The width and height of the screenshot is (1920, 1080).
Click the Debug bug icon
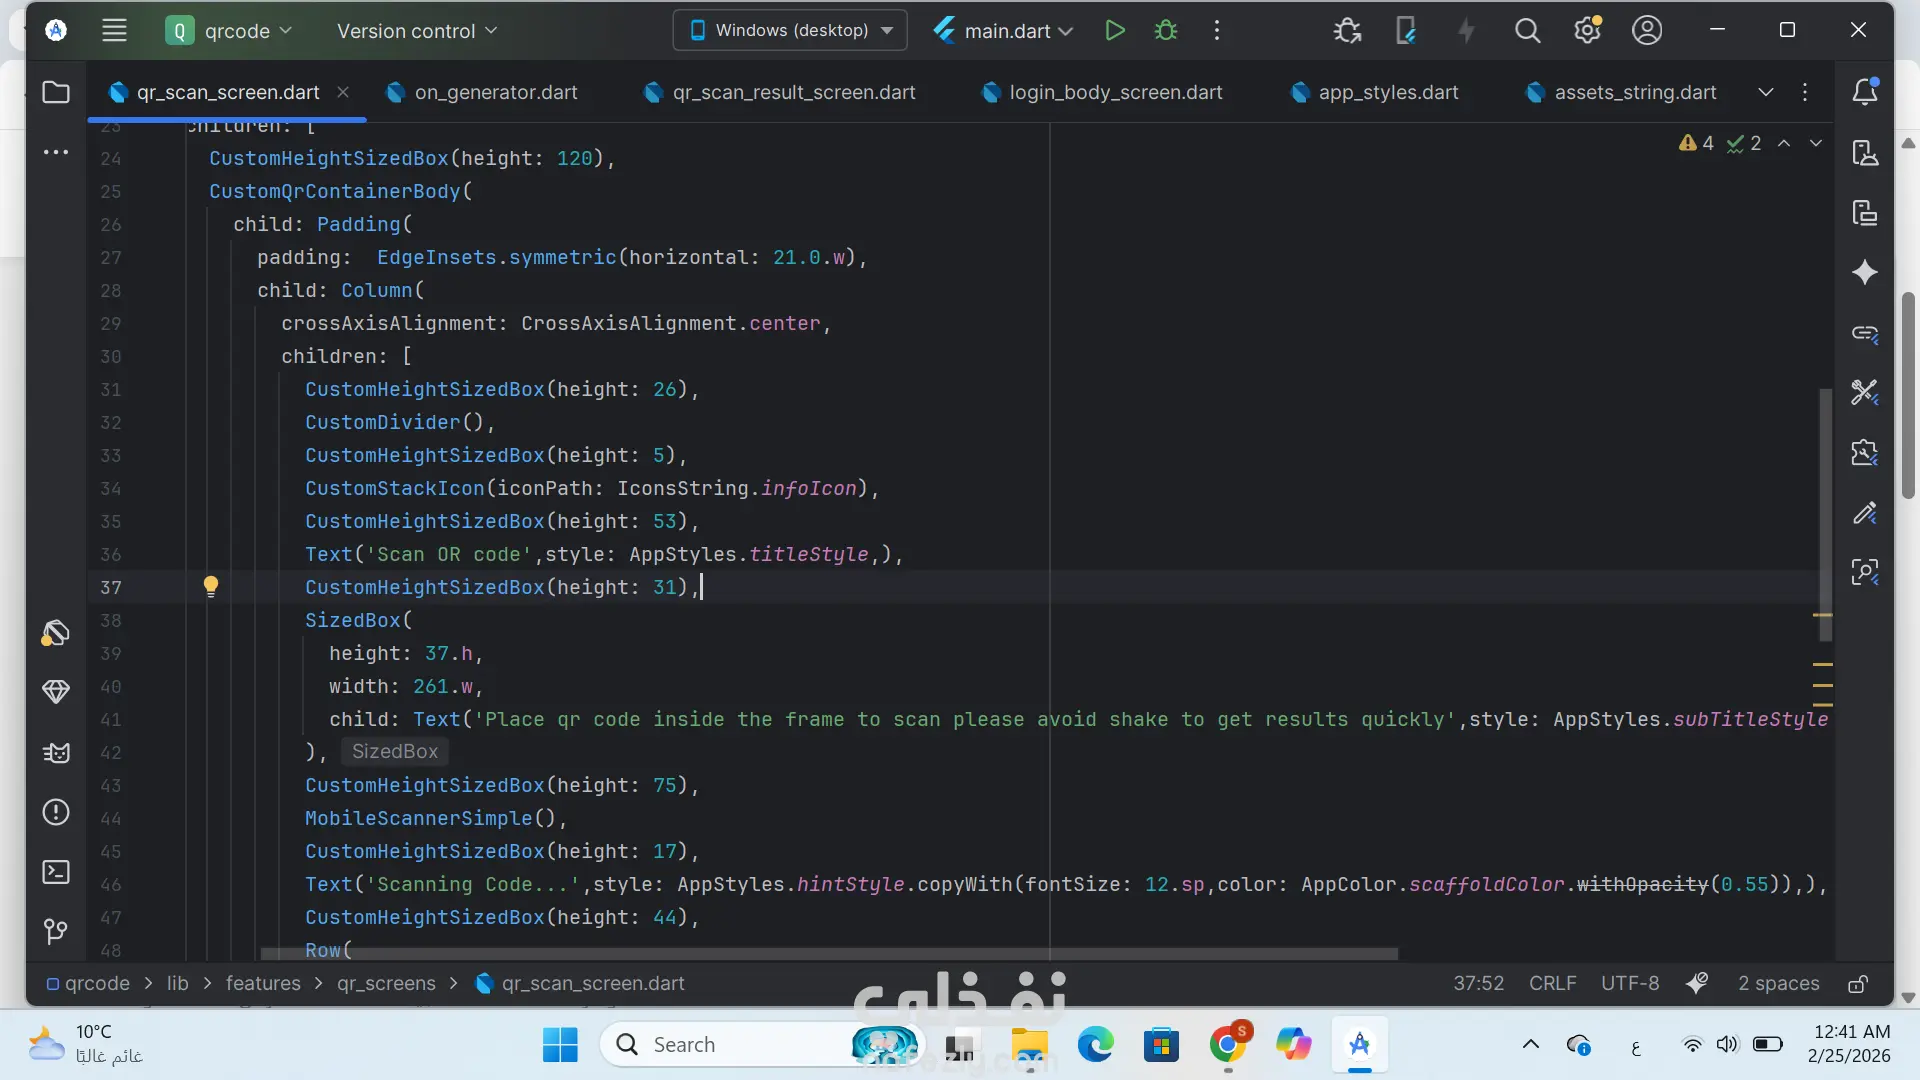[x=1166, y=30]
